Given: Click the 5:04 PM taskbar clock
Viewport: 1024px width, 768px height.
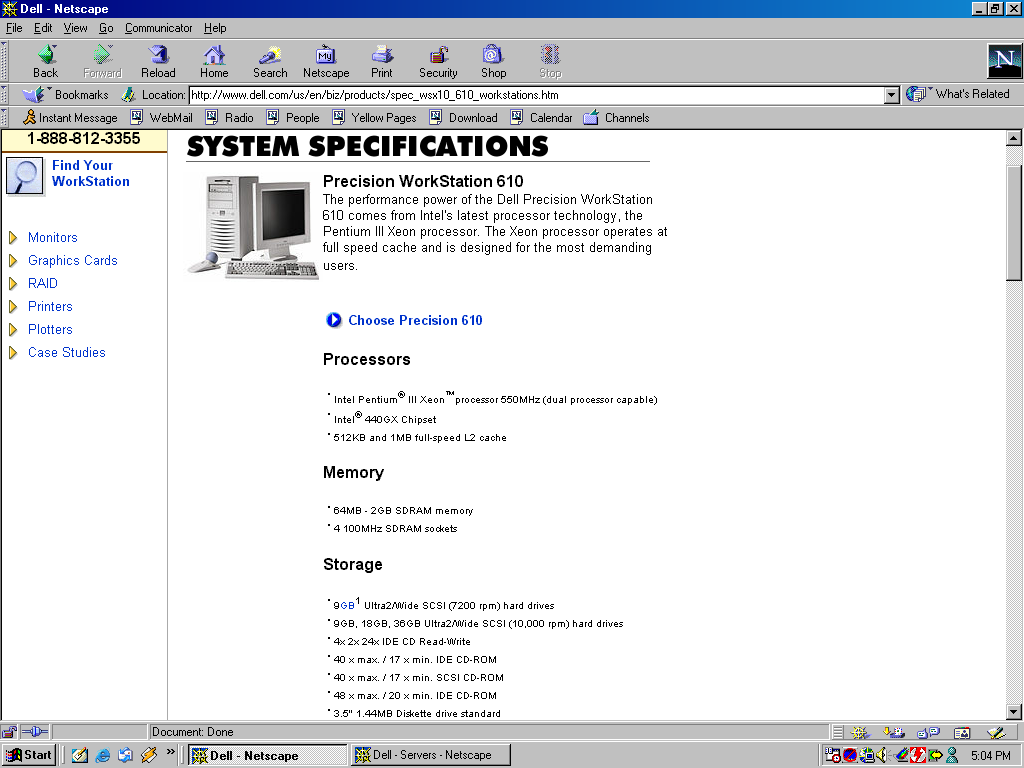Looking at the screenshot, I should click(x=990, y=756).
